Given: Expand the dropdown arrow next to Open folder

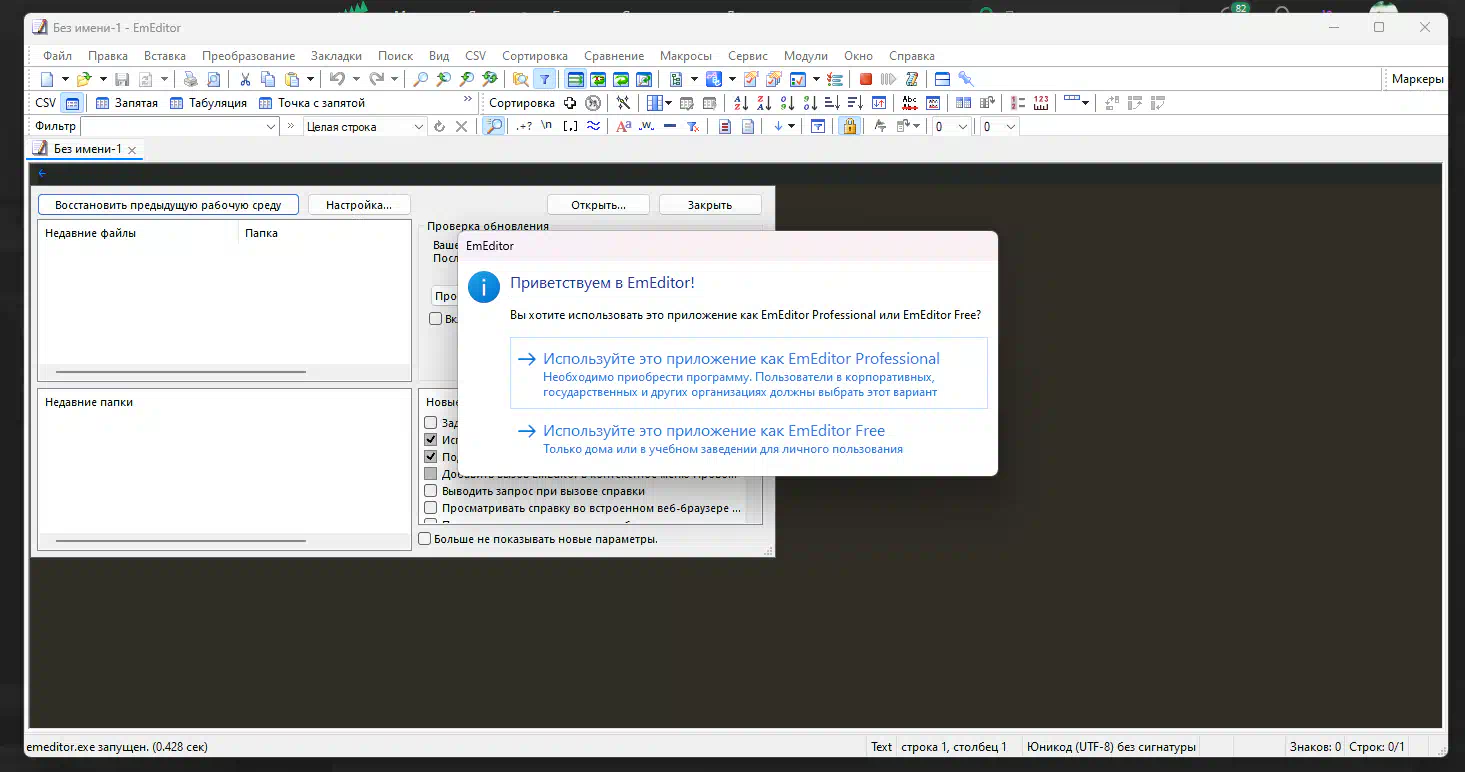Looking at the screenshot, I should point(103,79).
